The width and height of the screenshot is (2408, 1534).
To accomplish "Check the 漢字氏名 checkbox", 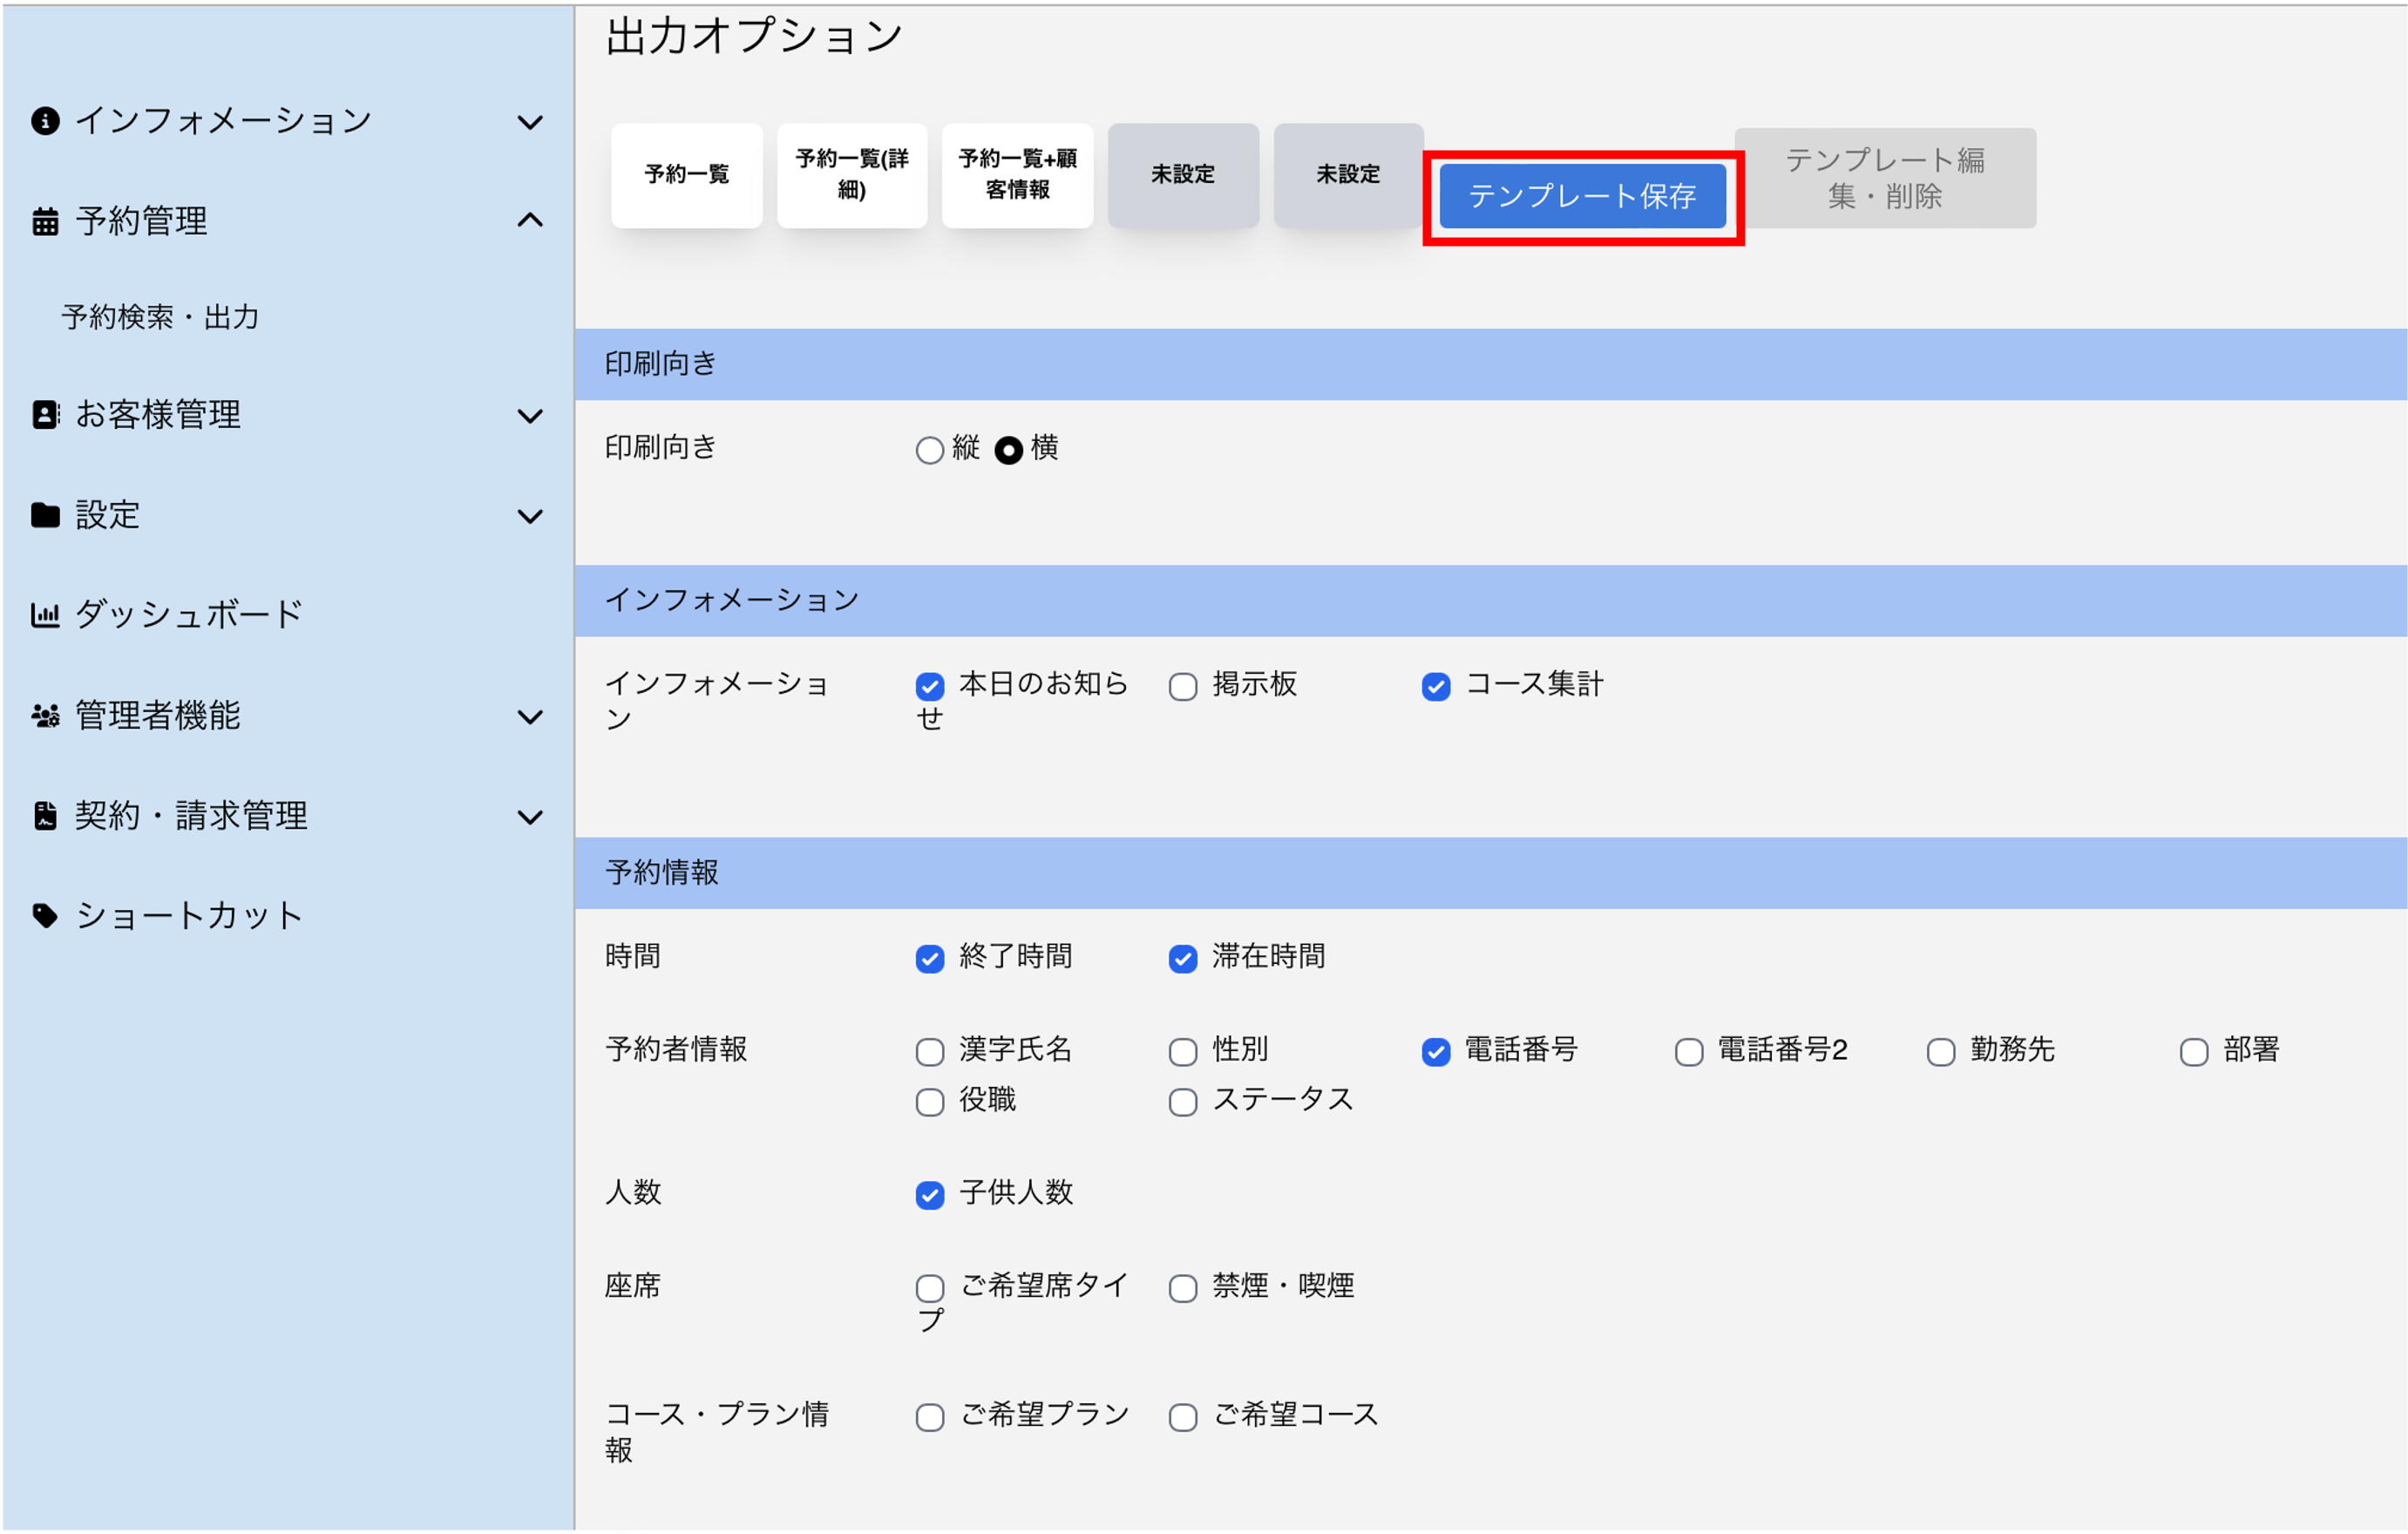I will coord(930,1053).
